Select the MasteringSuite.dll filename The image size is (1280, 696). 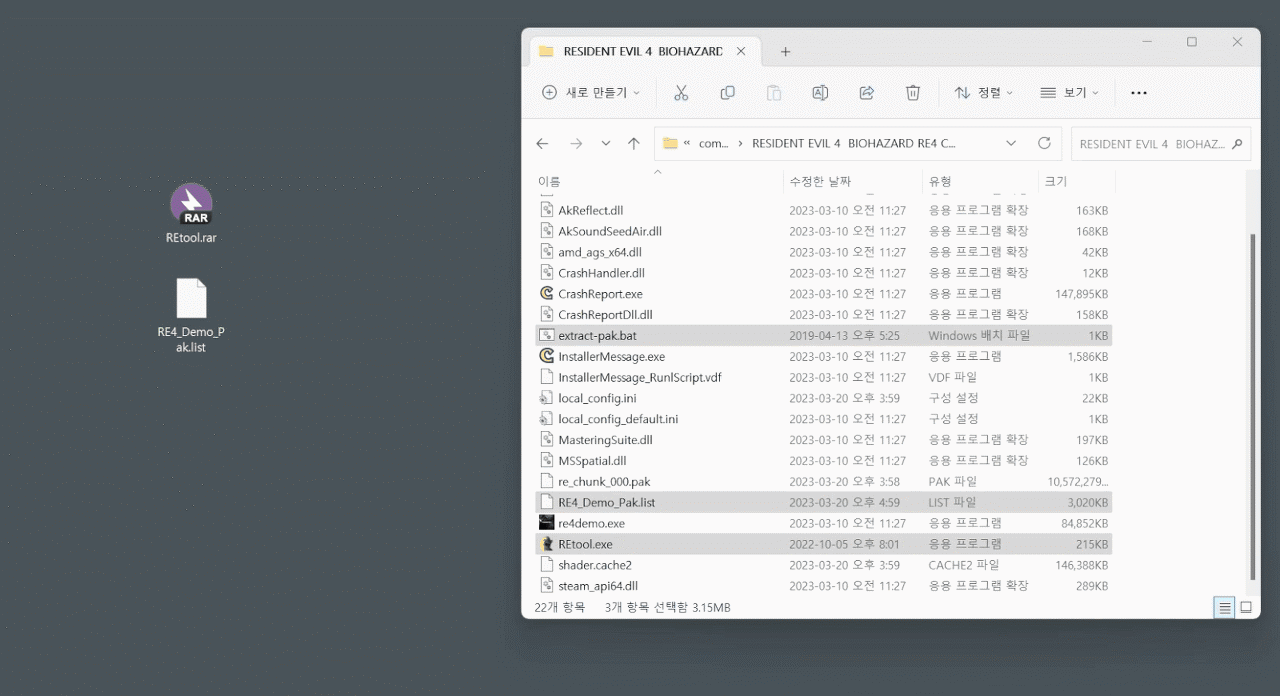(605, 440)
